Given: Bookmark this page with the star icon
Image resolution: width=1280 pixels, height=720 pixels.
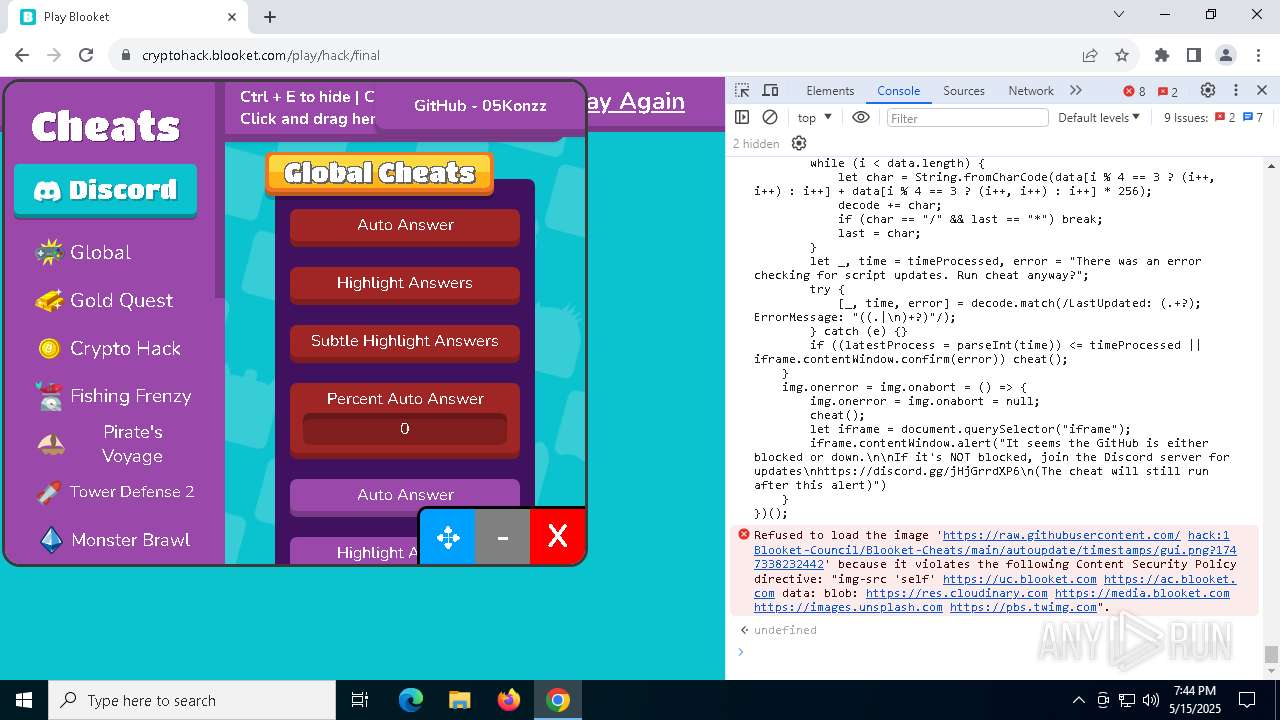Looking at the screenshot, I should [x=1122, y=55].
